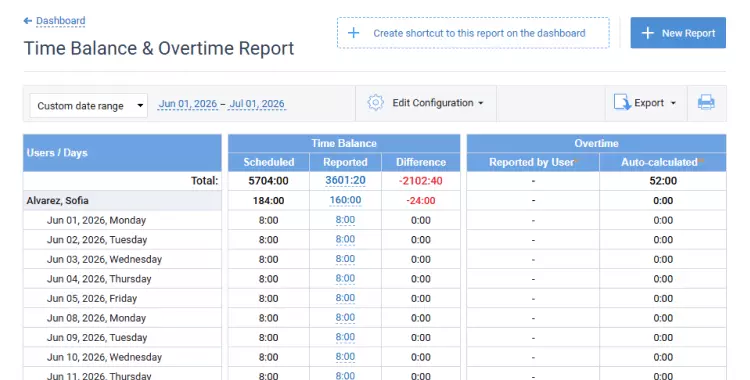
Task: Open total reported time 3601:20
Action: point(345,180)
